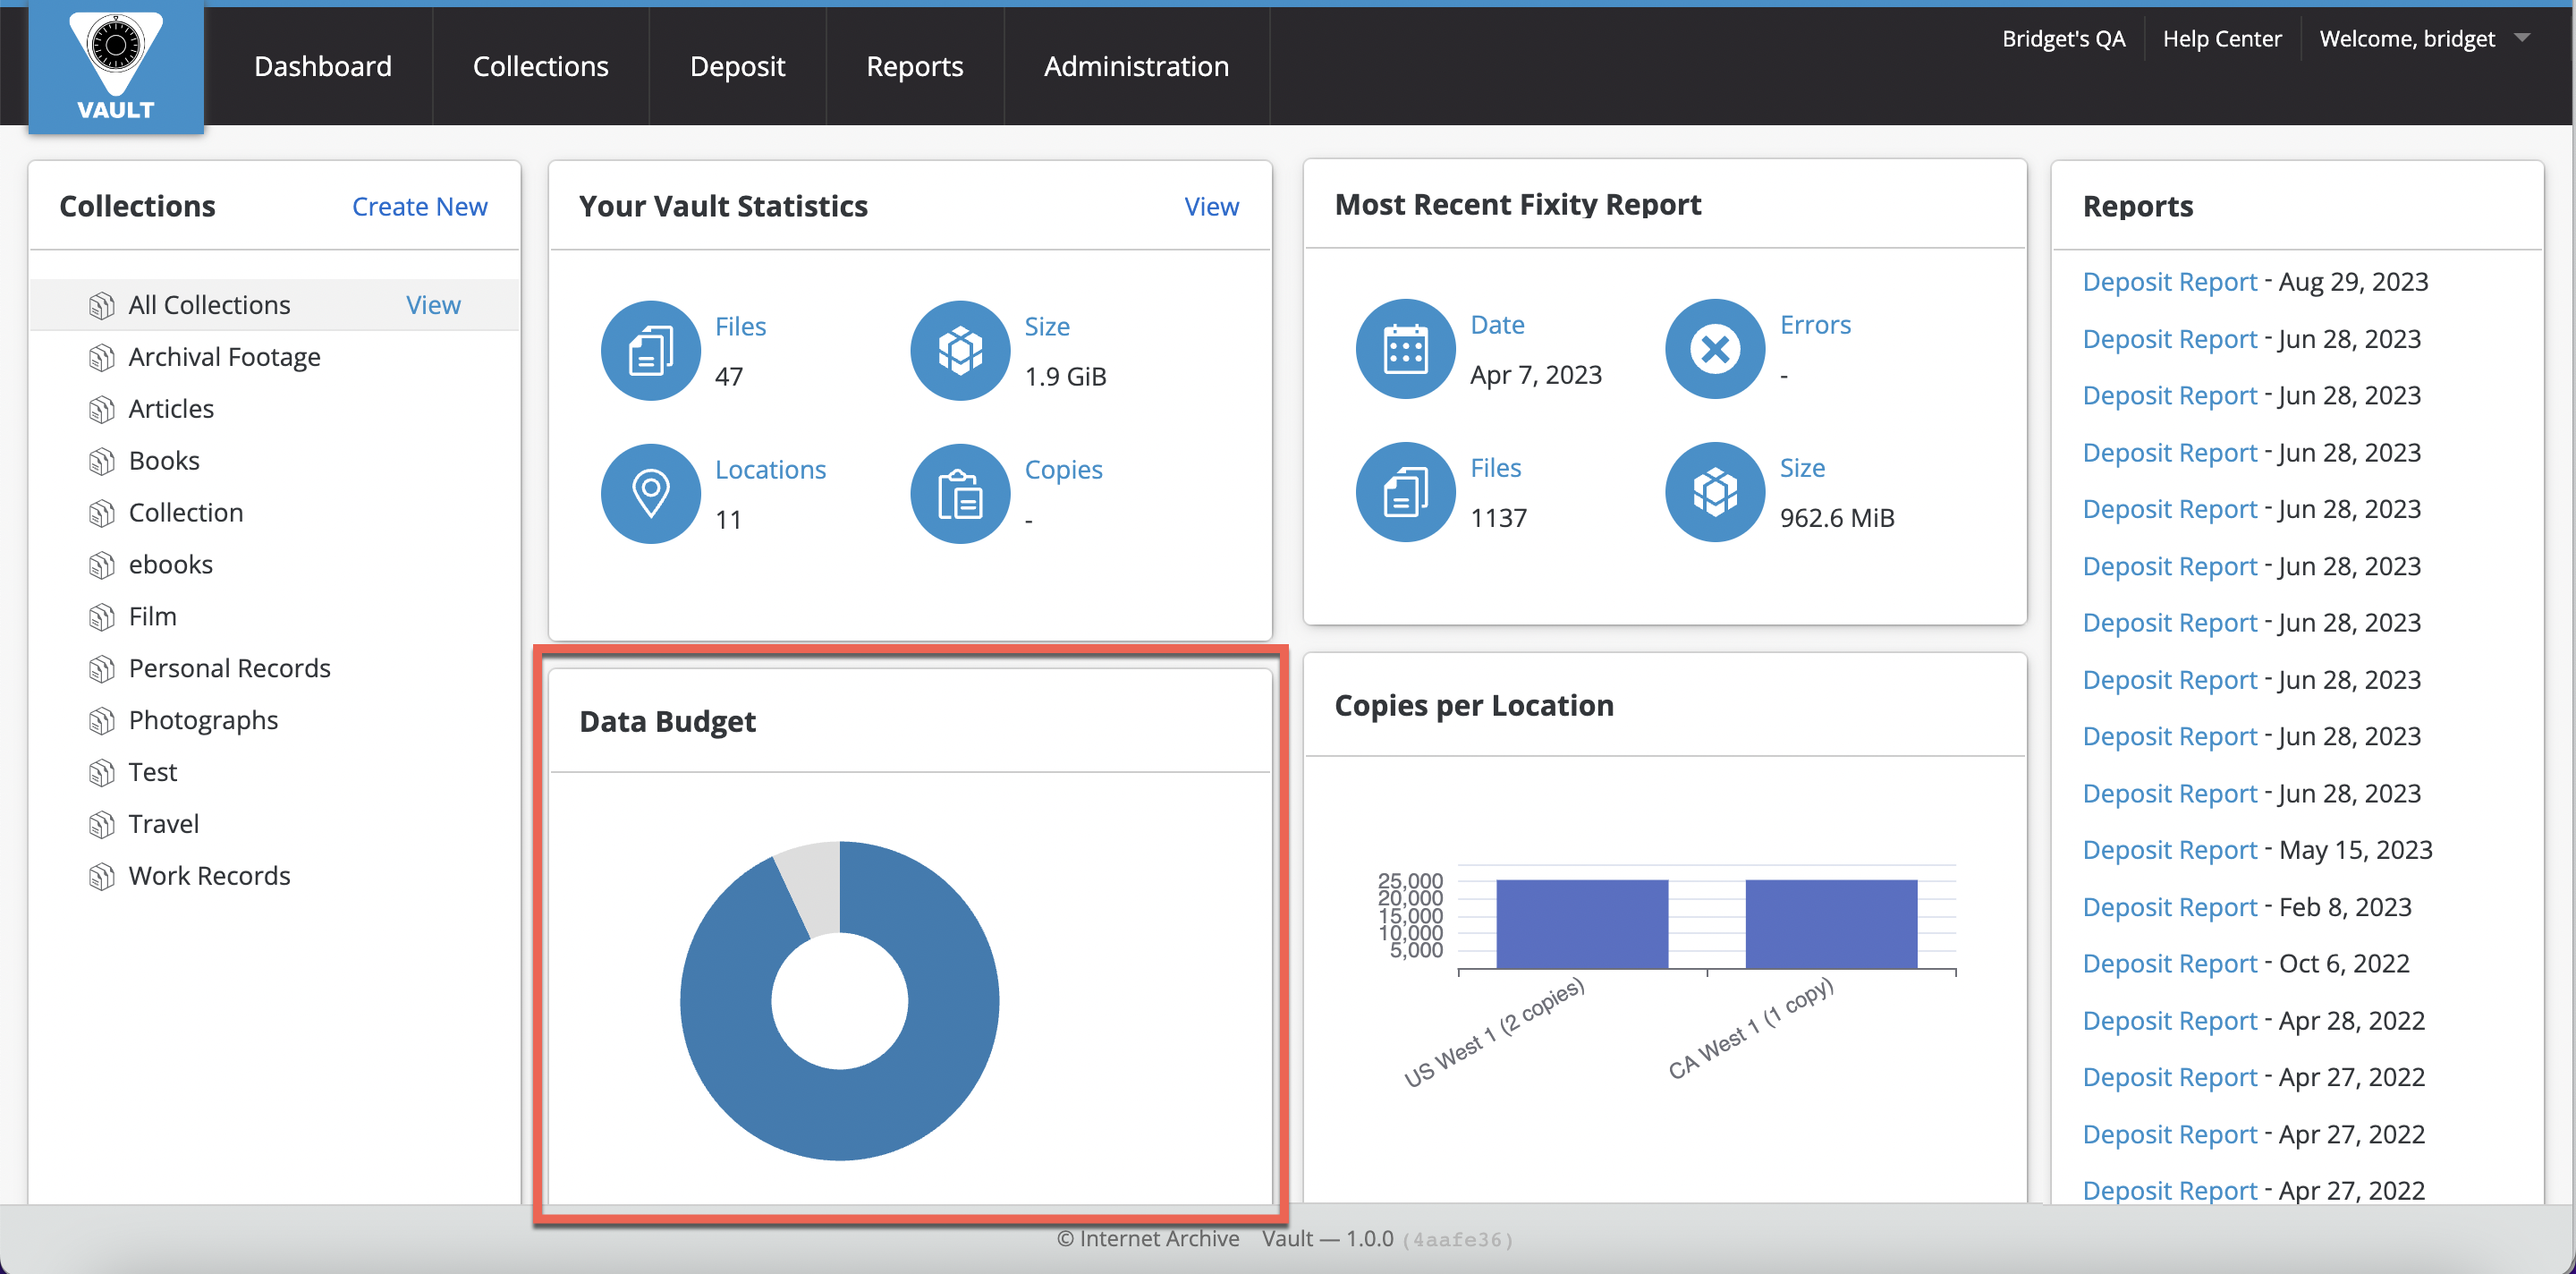Open the Help Center link
Image resolution: width=2576 pixels, height=1274 pixels.
tap(2221, 38)
